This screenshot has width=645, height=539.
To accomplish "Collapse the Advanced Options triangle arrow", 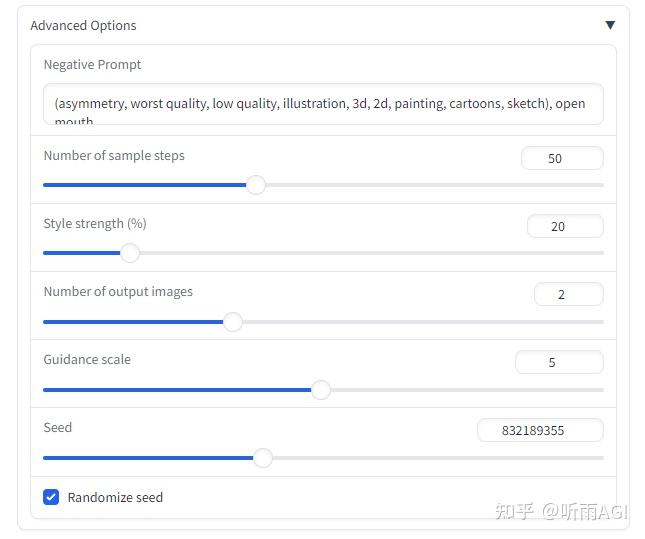I will [610, 25].
